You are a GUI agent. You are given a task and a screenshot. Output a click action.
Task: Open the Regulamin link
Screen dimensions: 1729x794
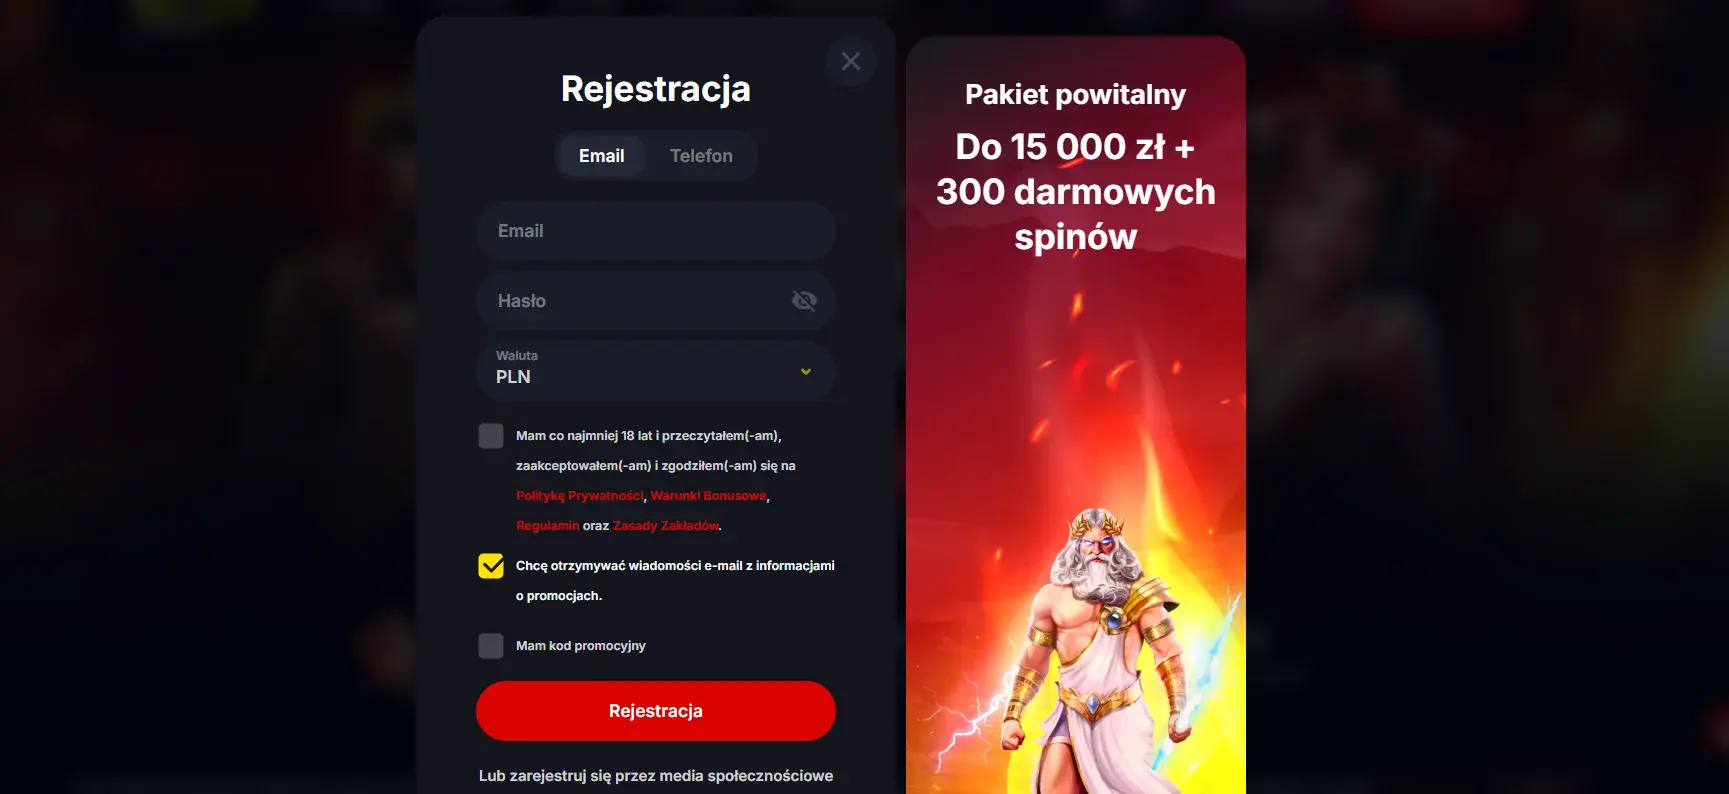click(x=547, y=526)
